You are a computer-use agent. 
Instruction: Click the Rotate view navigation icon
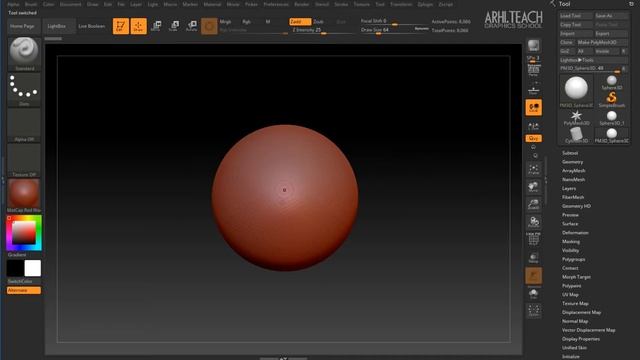tap(533, 222)
